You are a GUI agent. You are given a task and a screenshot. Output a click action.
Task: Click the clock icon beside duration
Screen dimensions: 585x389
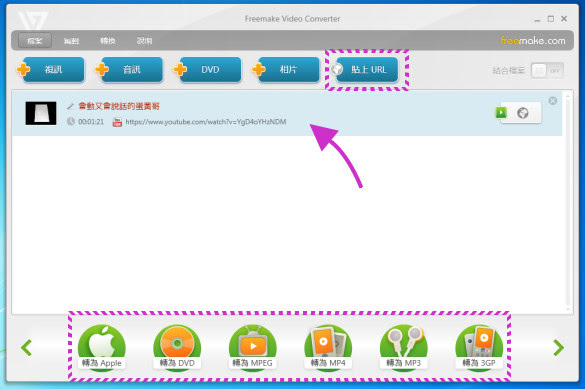71,121
